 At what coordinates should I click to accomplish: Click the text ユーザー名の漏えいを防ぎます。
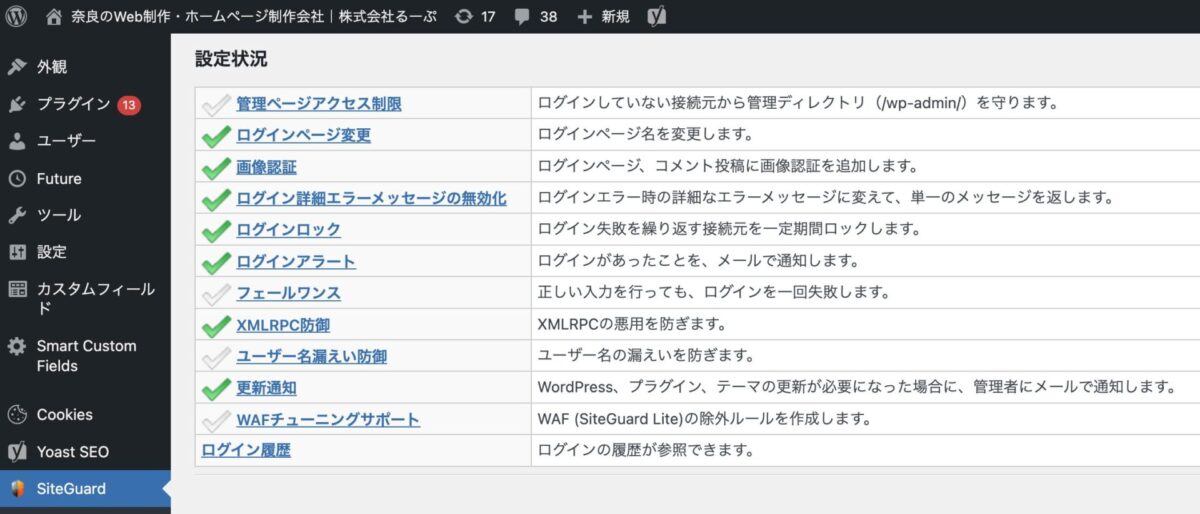(x=646, y=357)
